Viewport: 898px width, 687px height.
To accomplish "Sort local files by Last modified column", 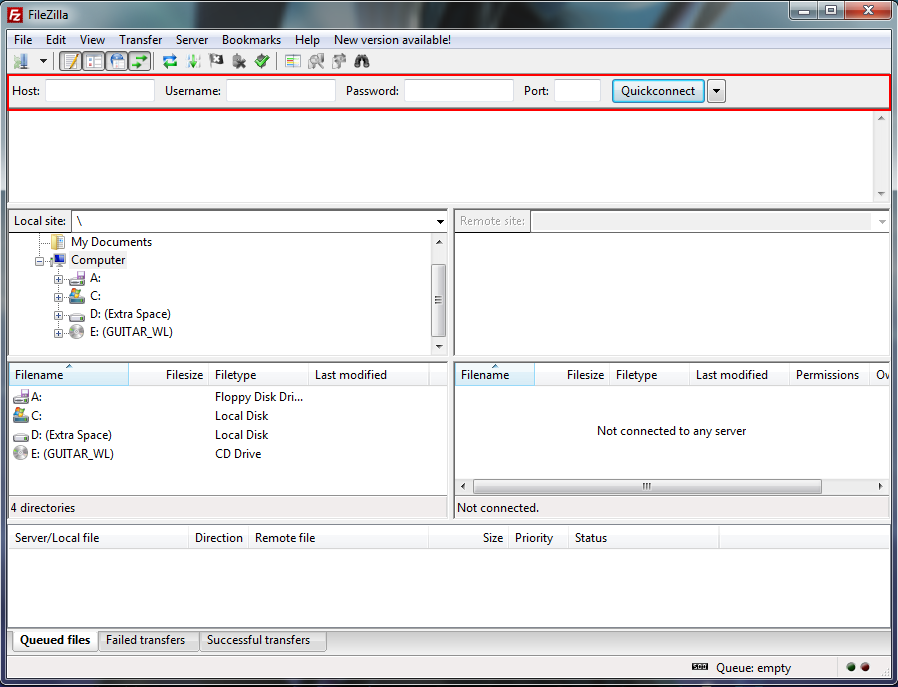I will (369, 374).
